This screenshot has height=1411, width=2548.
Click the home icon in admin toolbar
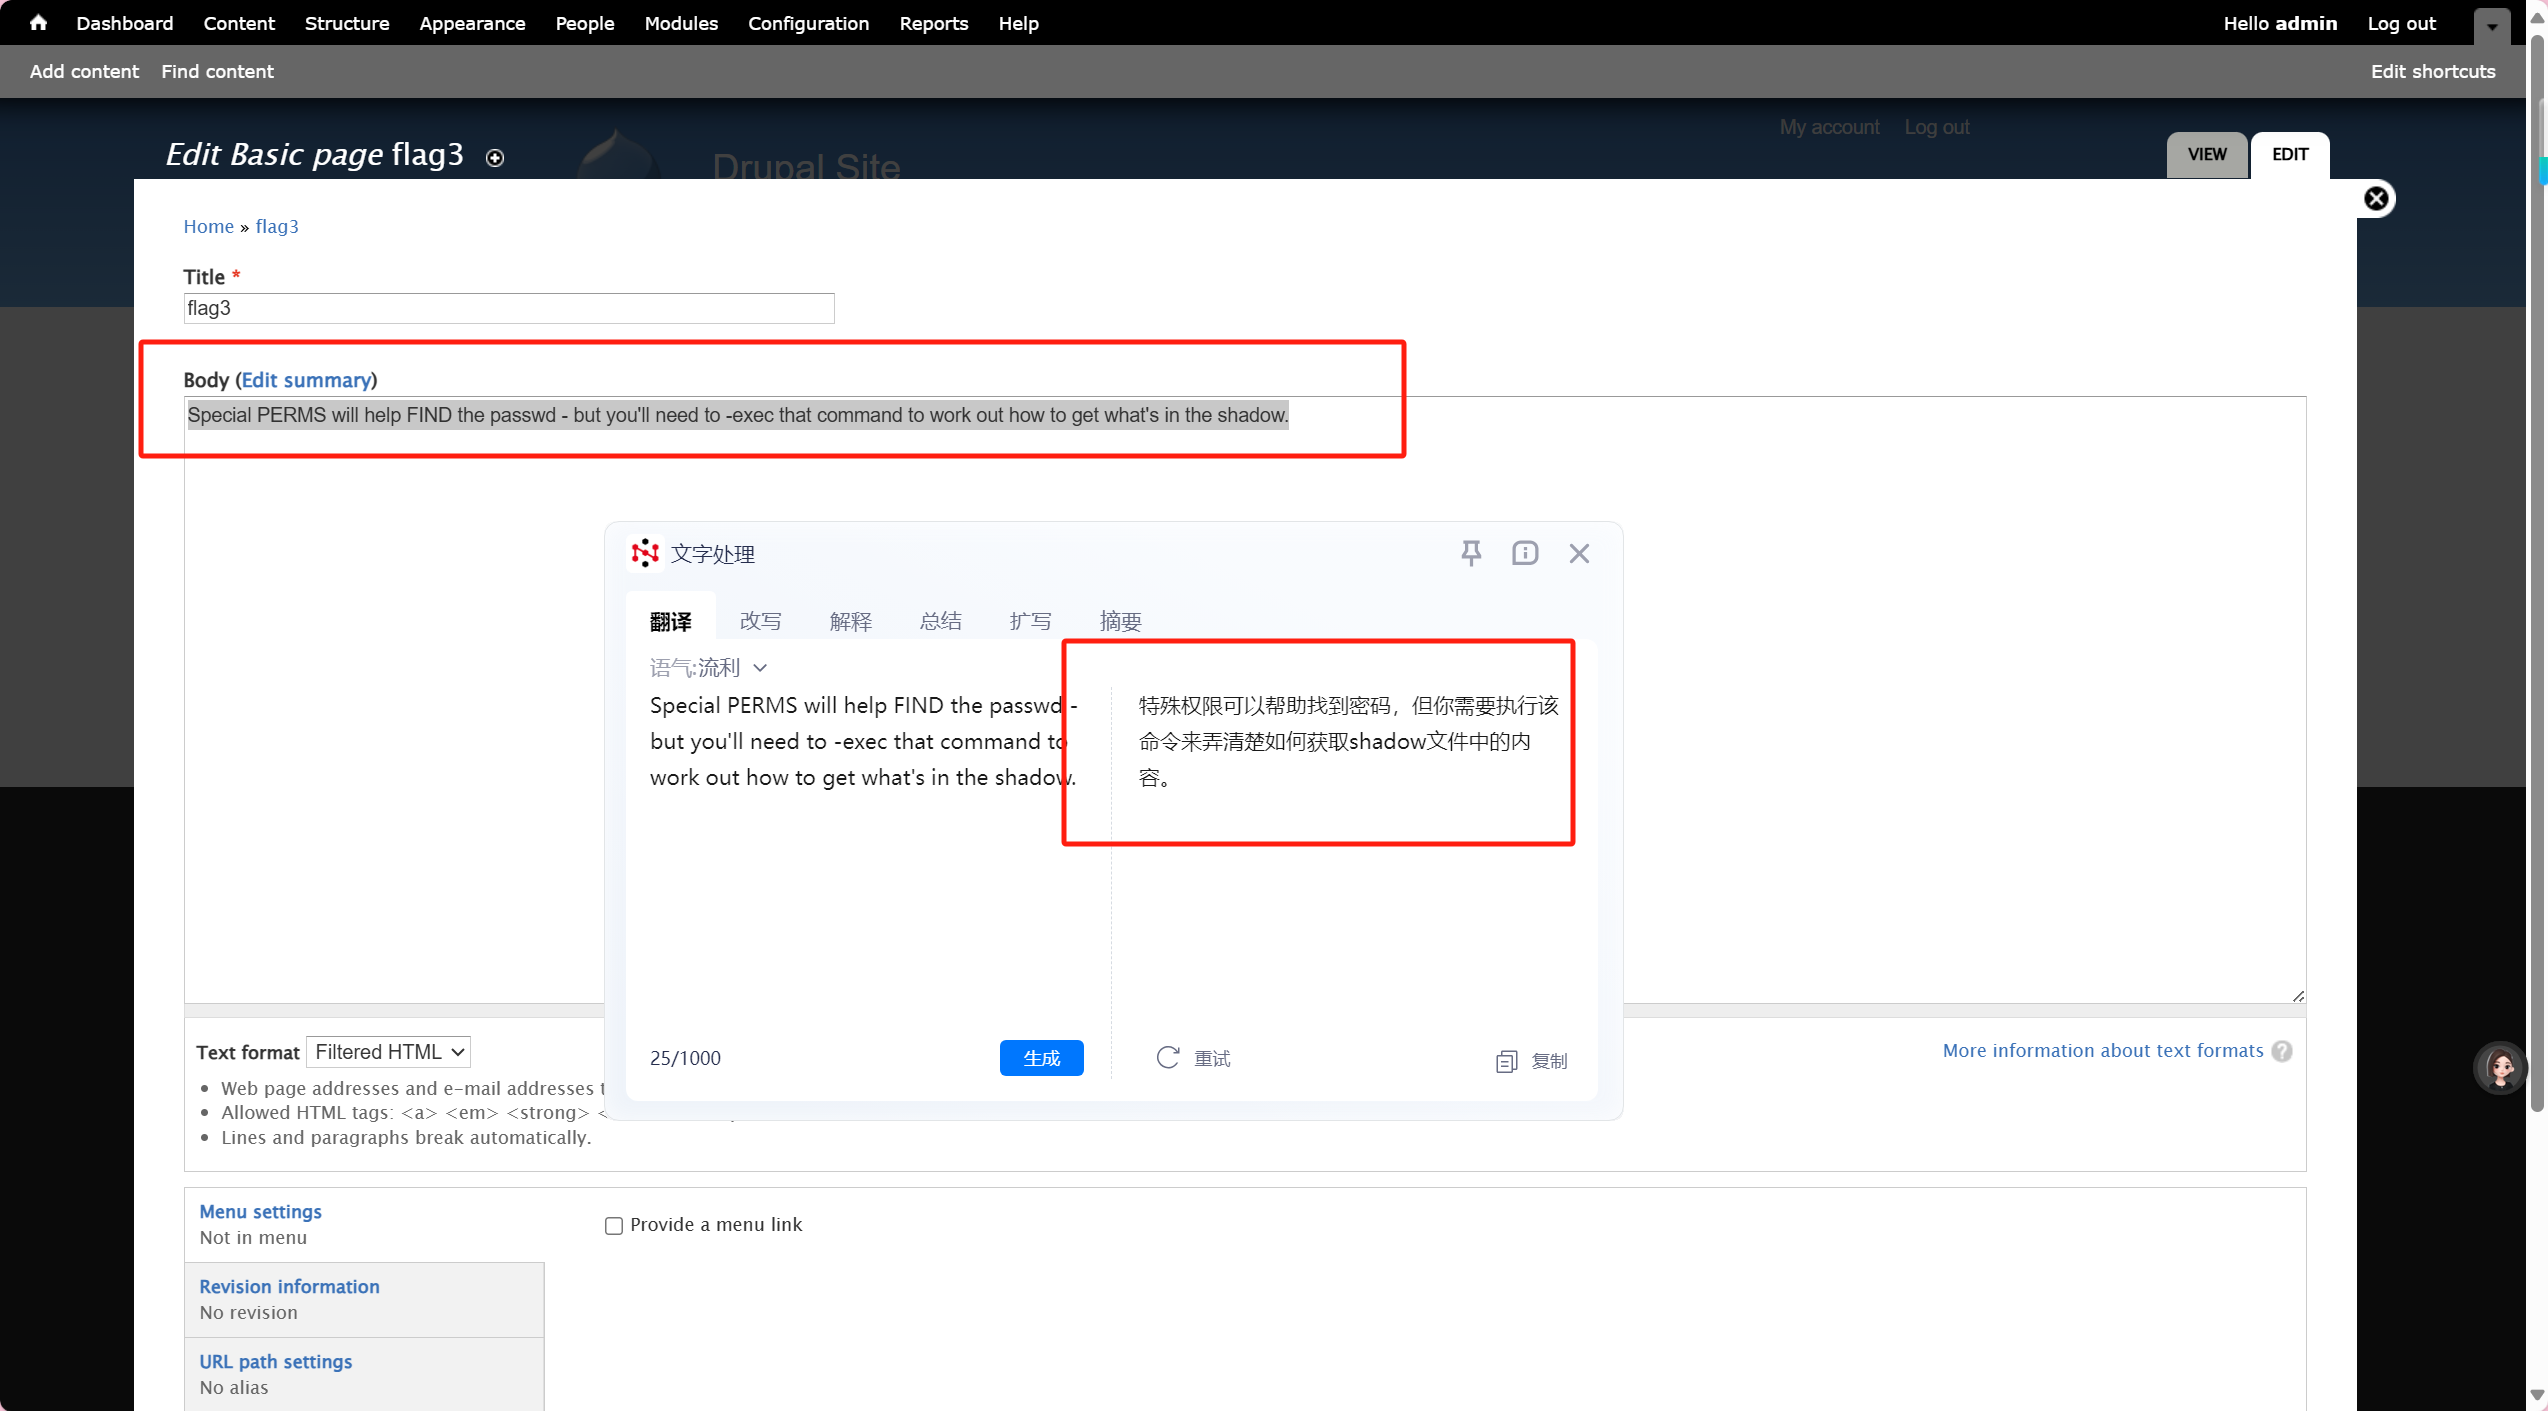pos(38,23)
